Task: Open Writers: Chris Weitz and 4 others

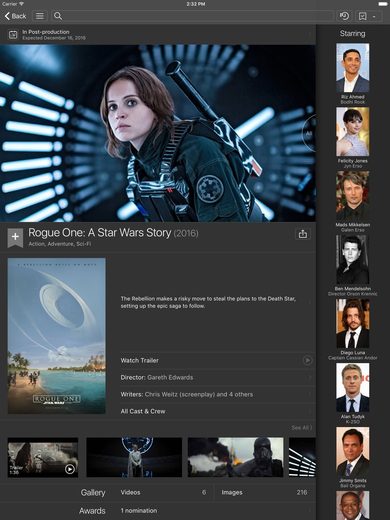Action: tap(217, 394)
